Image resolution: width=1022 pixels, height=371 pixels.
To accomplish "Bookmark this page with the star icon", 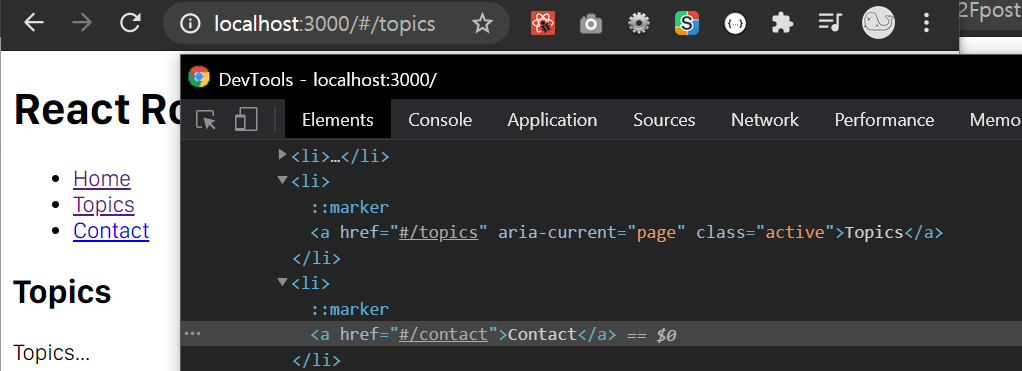I will pos(482,24).
